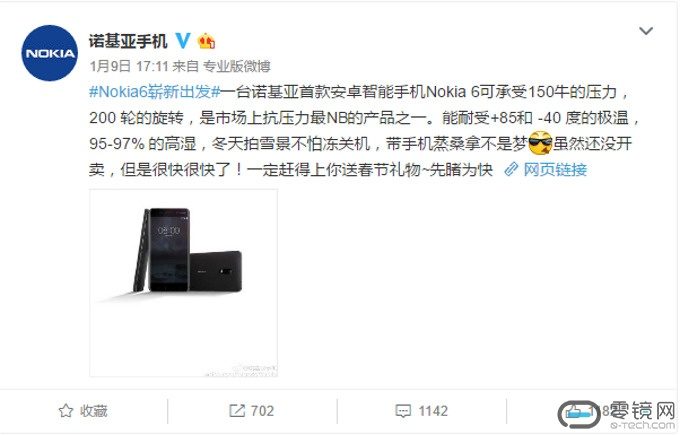Click the paperclip link icon
The width and height of the screenshot is (680, 435).
pyautogui.click(x=512, y=169)
